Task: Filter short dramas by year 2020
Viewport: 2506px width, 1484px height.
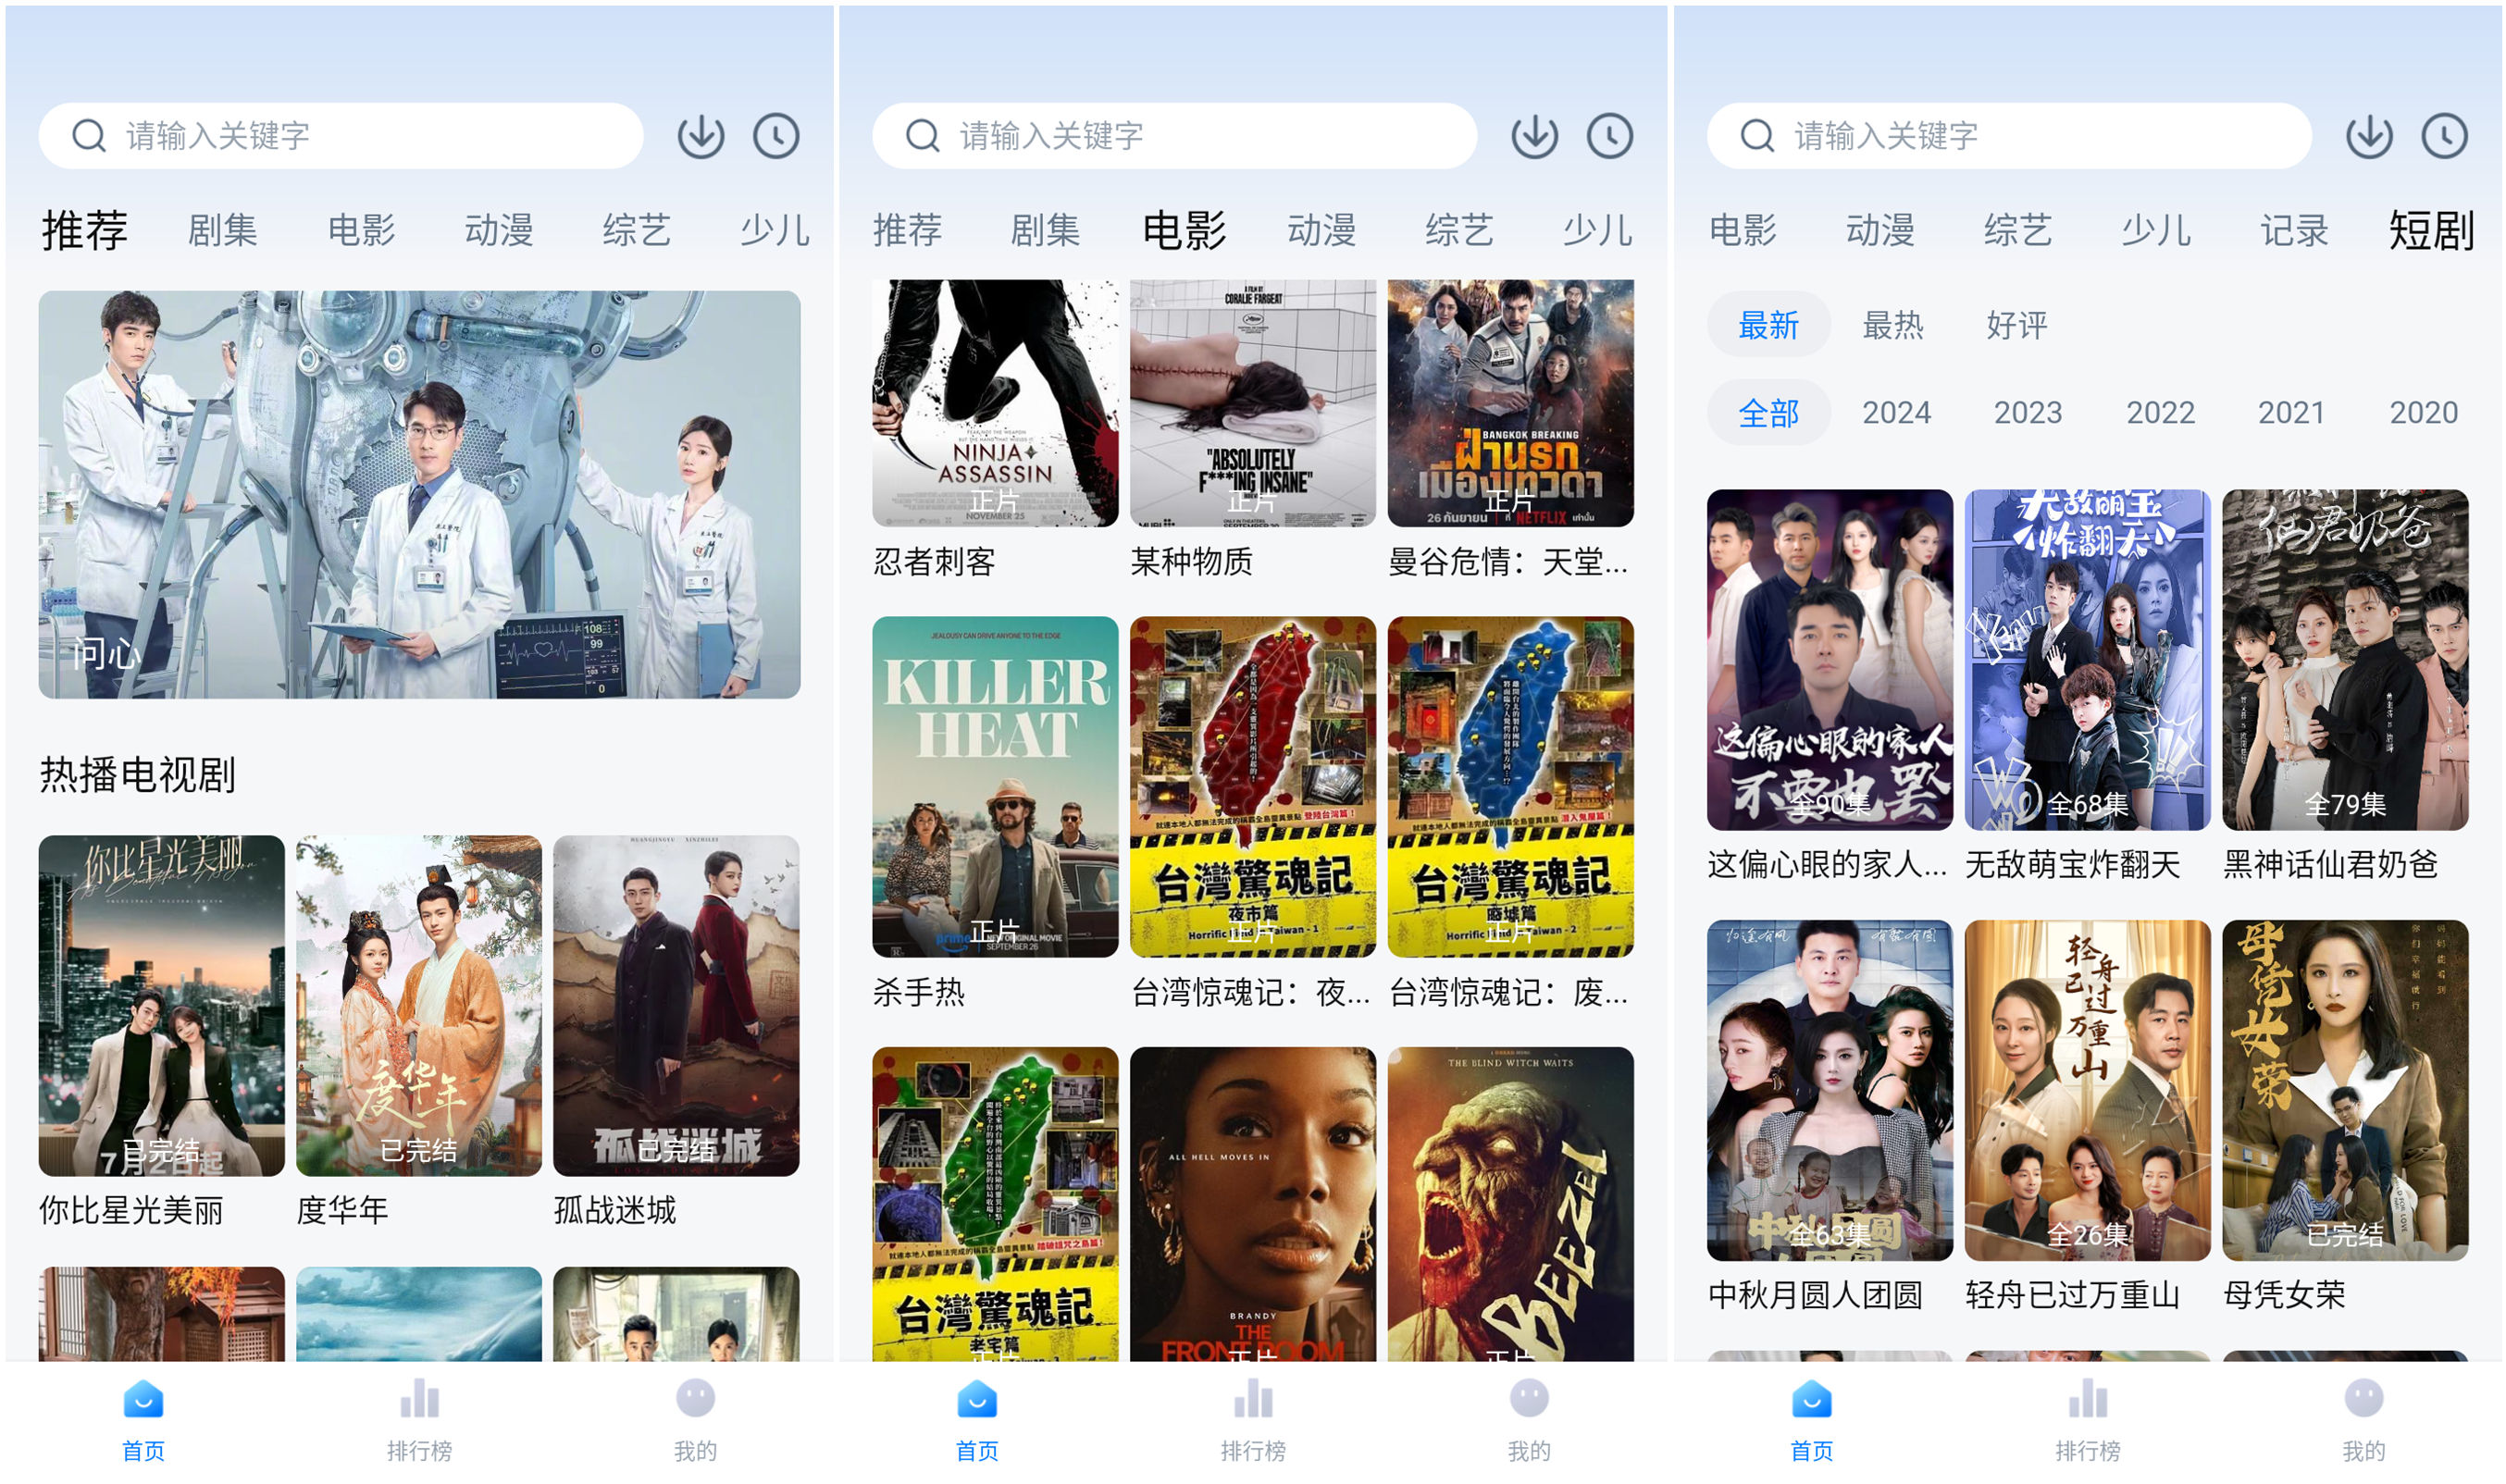Action: coord(2423,413)
